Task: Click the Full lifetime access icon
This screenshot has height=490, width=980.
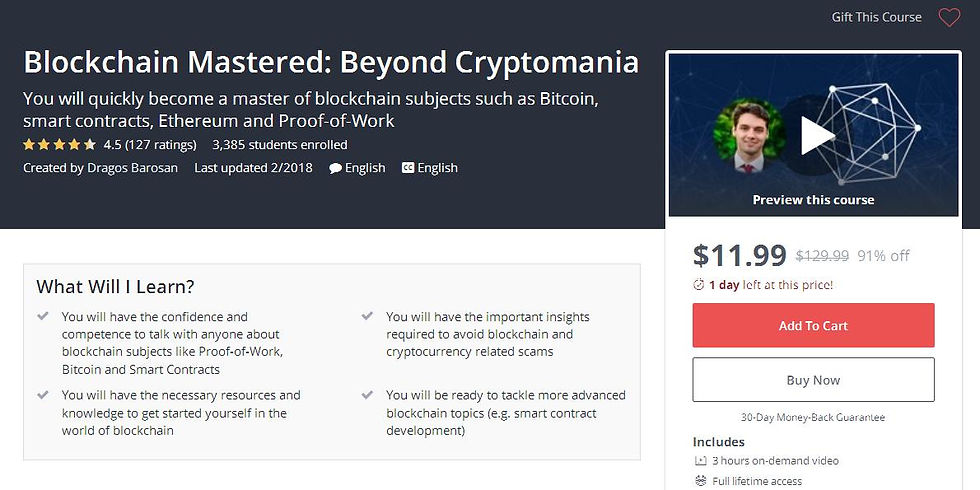Action: click(x=700, y=481)
